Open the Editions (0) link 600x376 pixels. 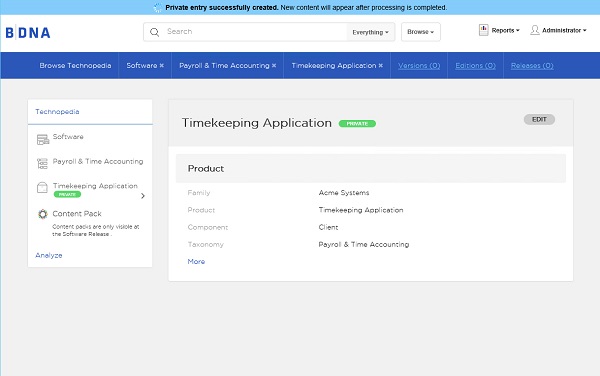475,65
